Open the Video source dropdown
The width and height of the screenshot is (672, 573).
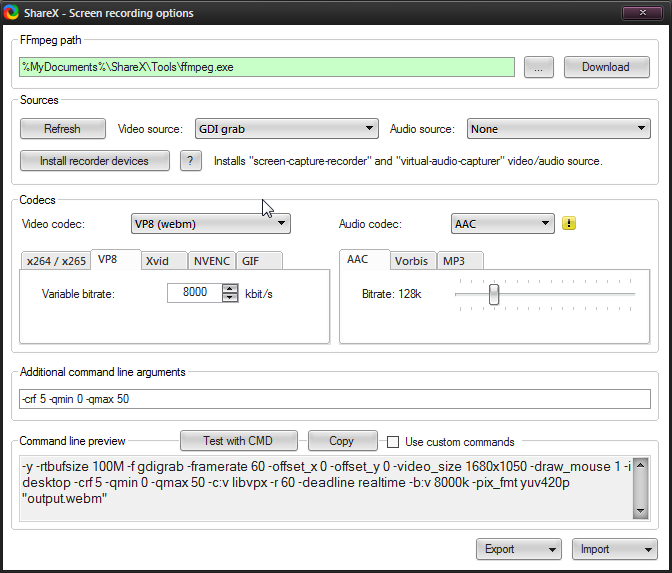[x=283, y=129]
